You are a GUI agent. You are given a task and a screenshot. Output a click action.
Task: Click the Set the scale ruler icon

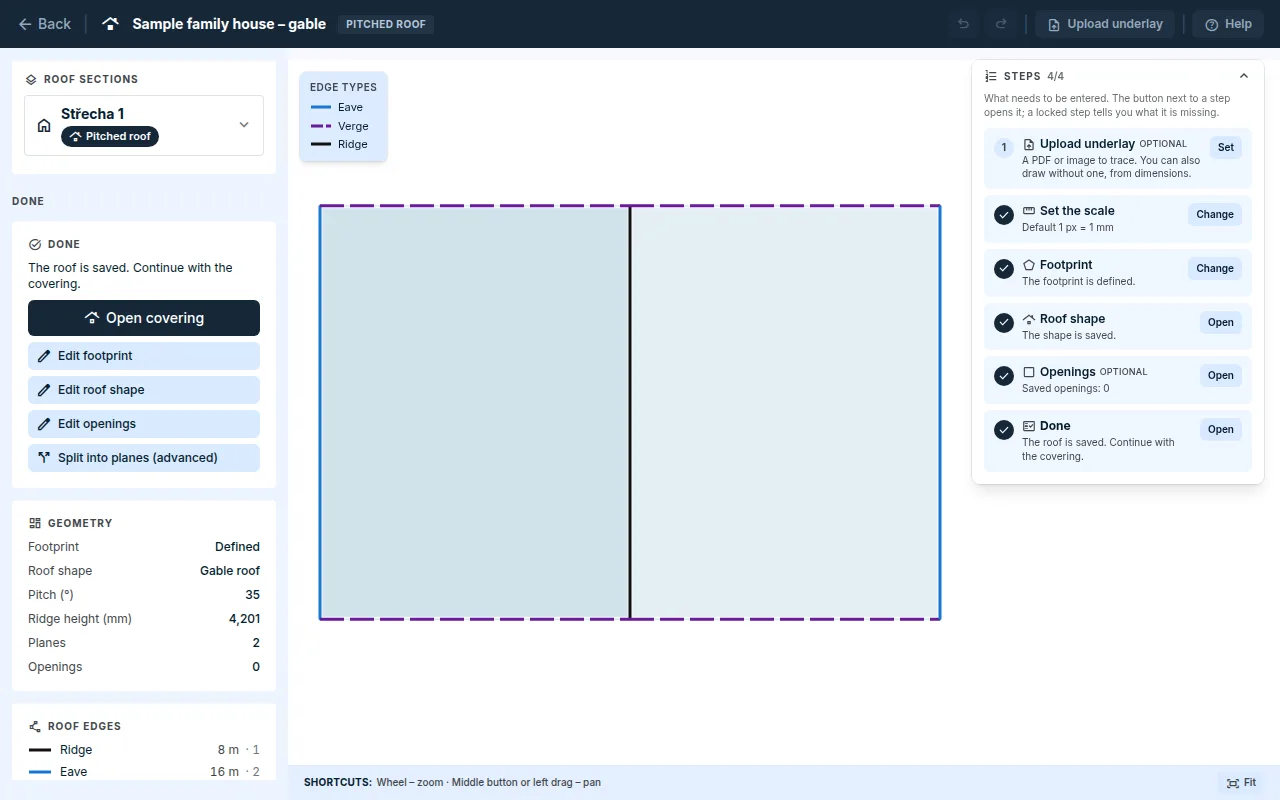tap(1029, 211)
